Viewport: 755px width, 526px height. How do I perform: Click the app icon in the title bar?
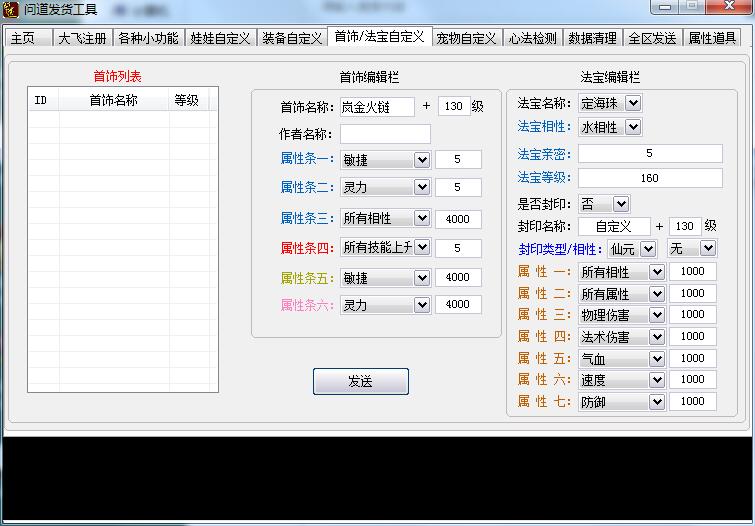(11, 9)
